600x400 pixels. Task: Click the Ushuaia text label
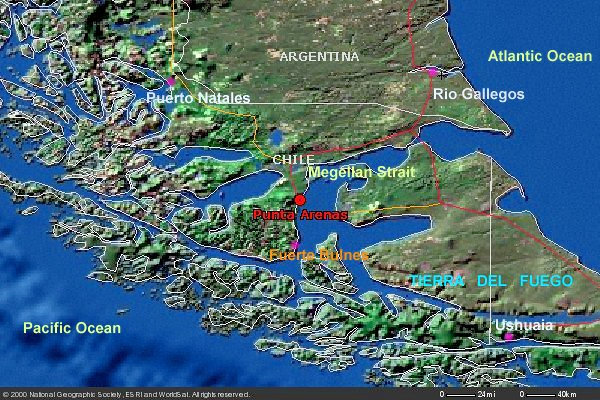pyautogui.click(x=525, y=326)
